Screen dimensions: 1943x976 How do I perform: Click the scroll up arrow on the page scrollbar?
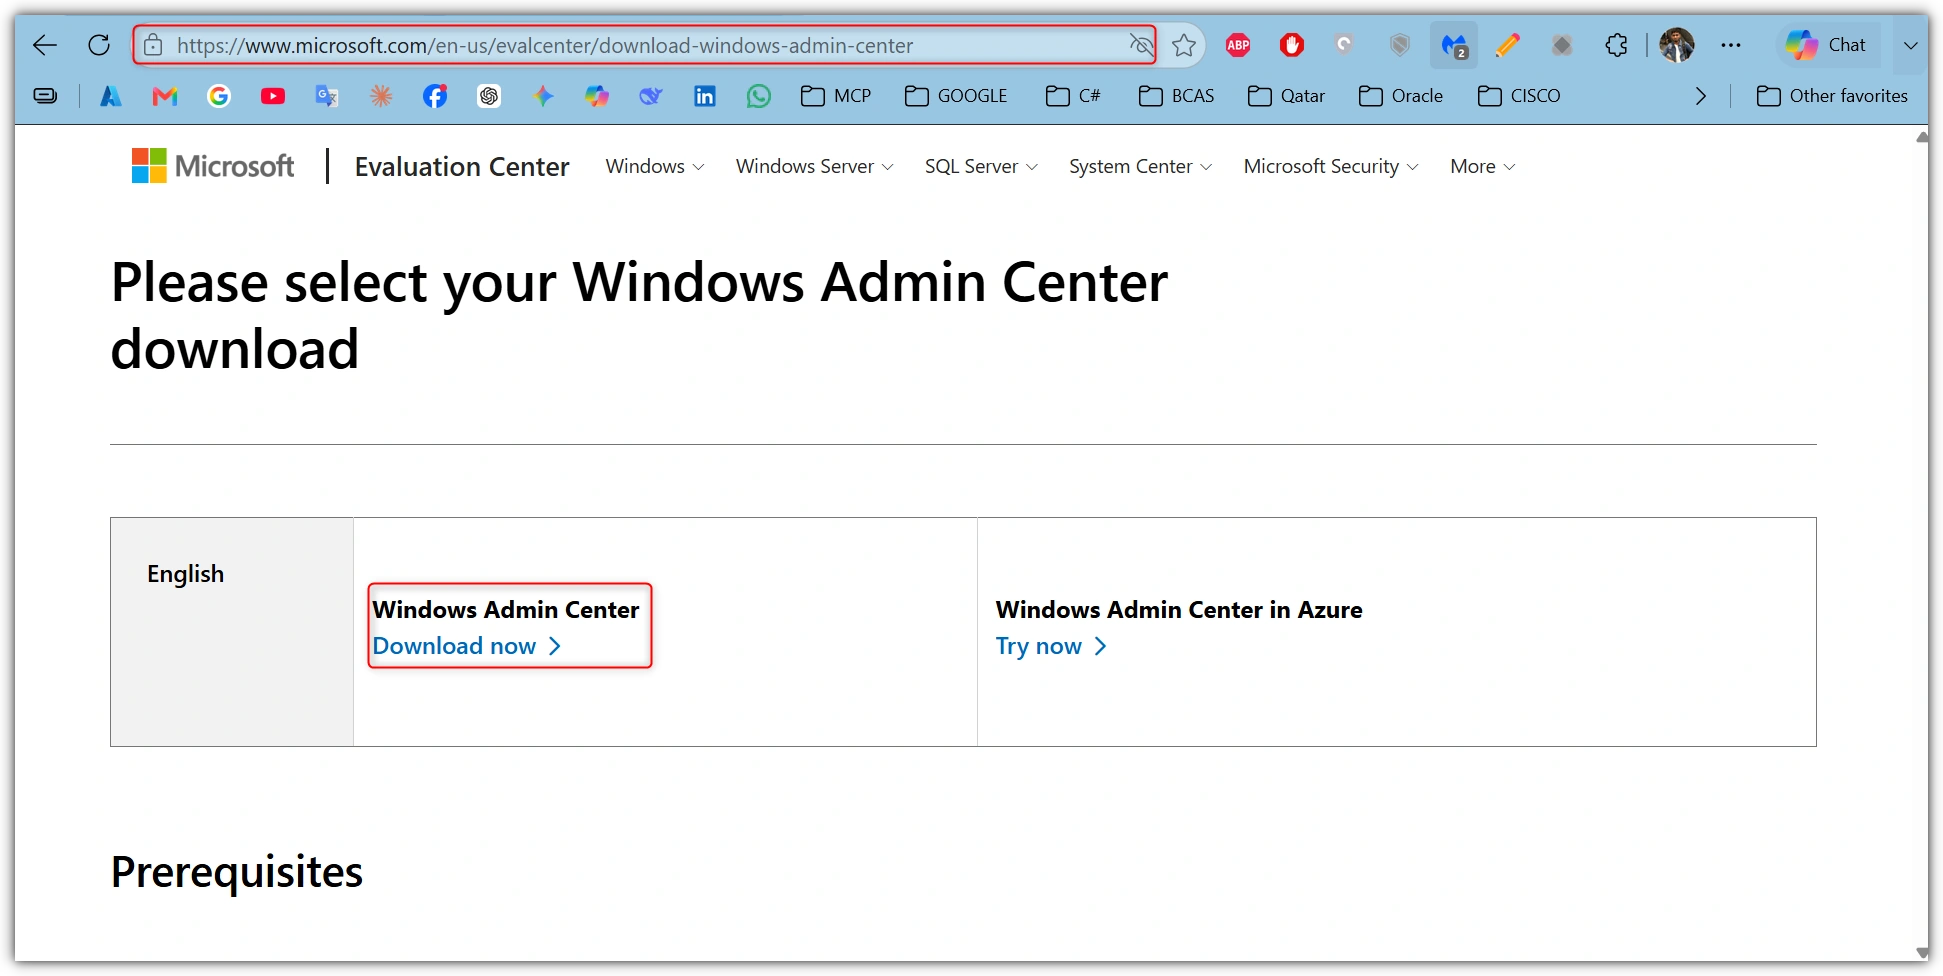[1921, 137]
